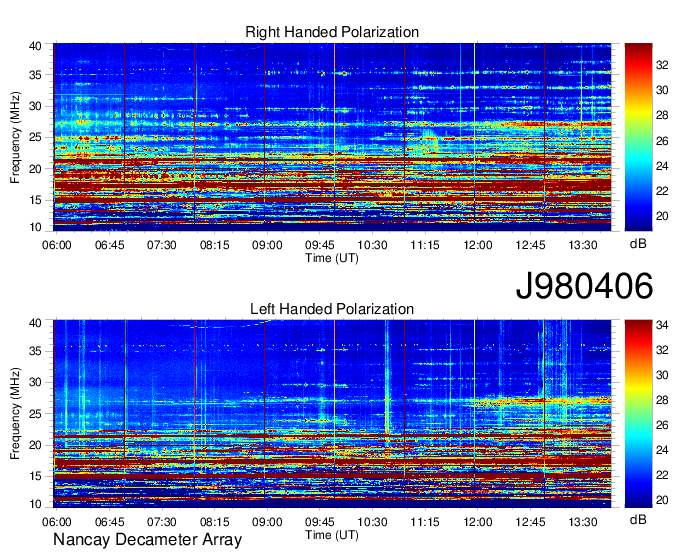The image size is (680, 552).
Task: Click 10:30 tick on right-handed plot time axis
Action: point(373,245)
